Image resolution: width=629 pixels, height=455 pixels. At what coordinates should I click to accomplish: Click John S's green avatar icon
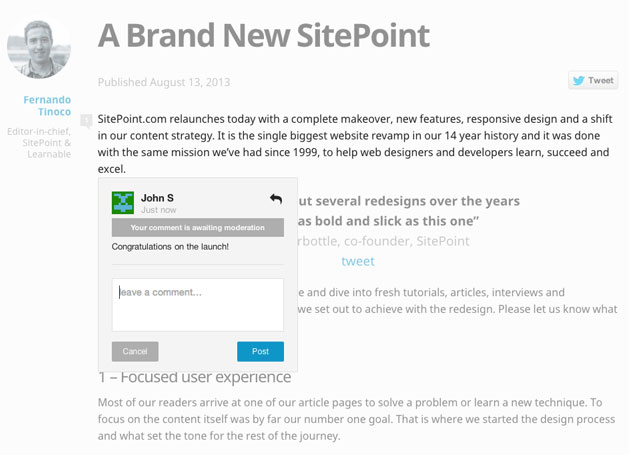click(x=123, y=203)
